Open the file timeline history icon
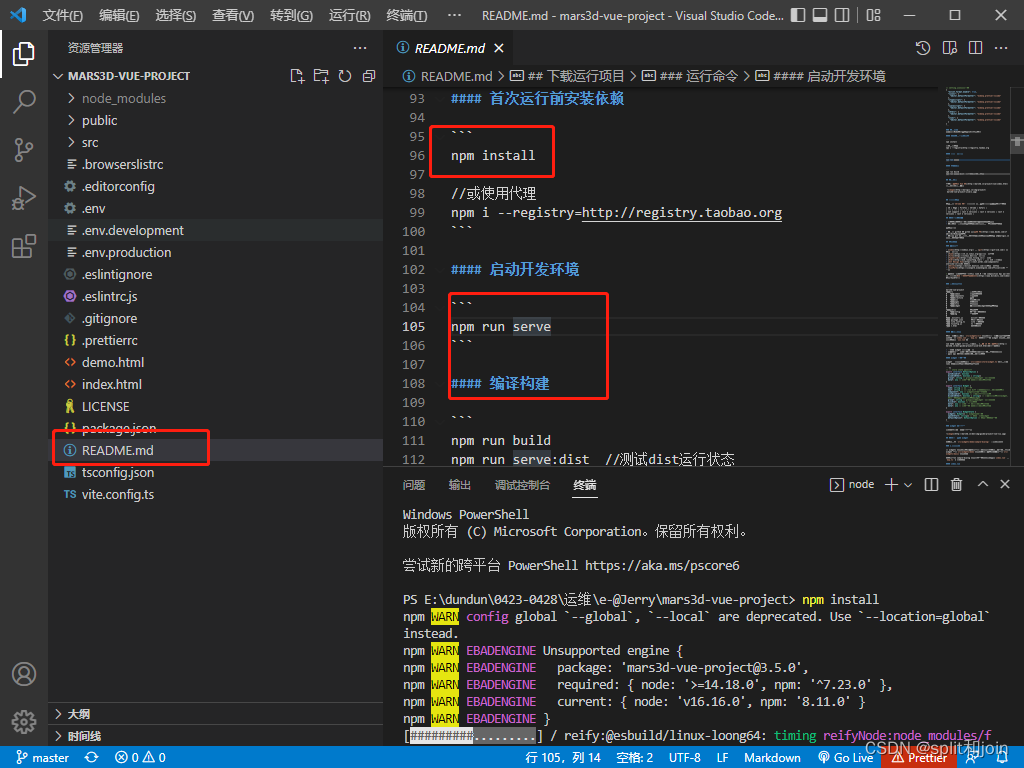The width and height of the screenshot is (1024, 768). coord(923,48)
